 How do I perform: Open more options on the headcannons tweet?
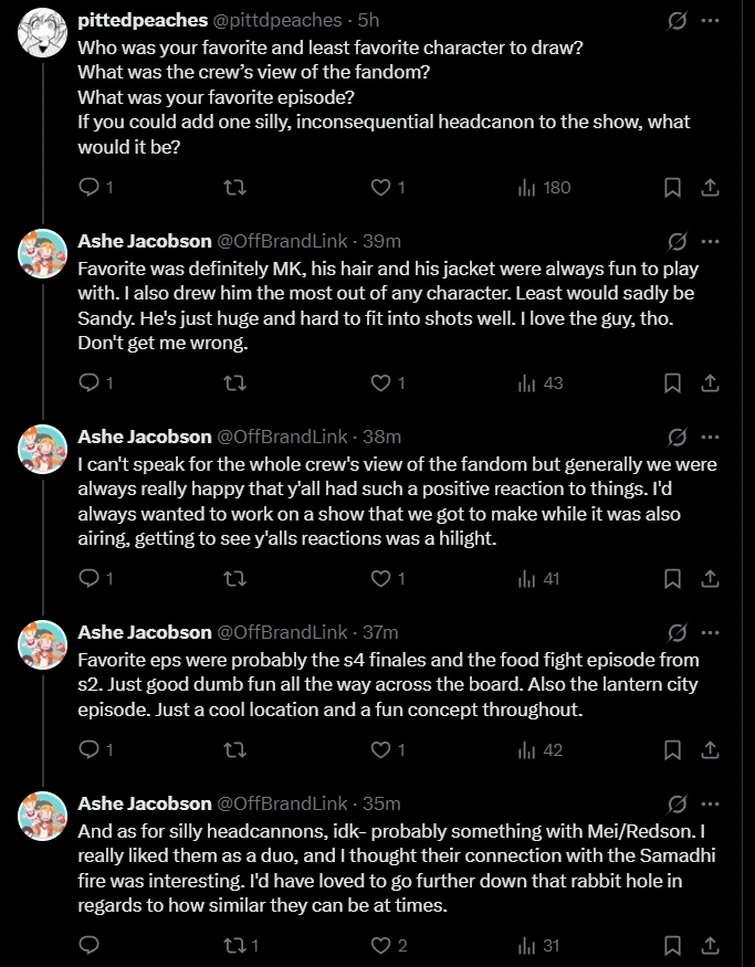710,804
